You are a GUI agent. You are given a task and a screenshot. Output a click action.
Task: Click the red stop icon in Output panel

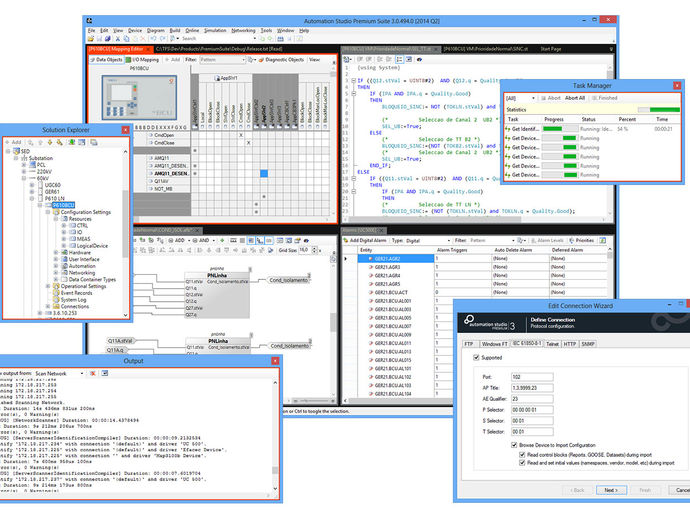(93, 373)
